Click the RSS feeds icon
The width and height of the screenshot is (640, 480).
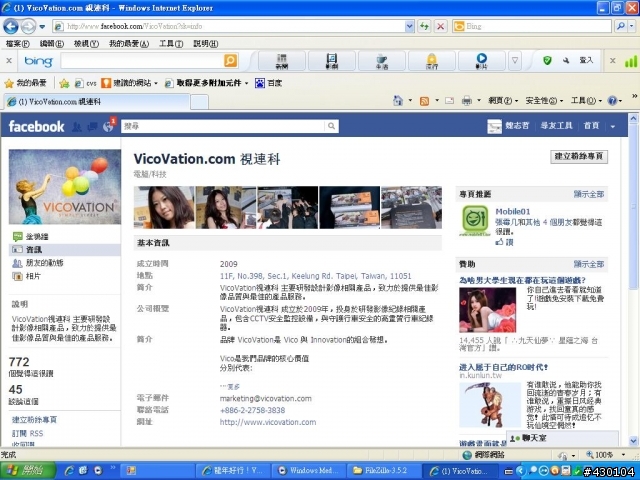tap(424, 101)
